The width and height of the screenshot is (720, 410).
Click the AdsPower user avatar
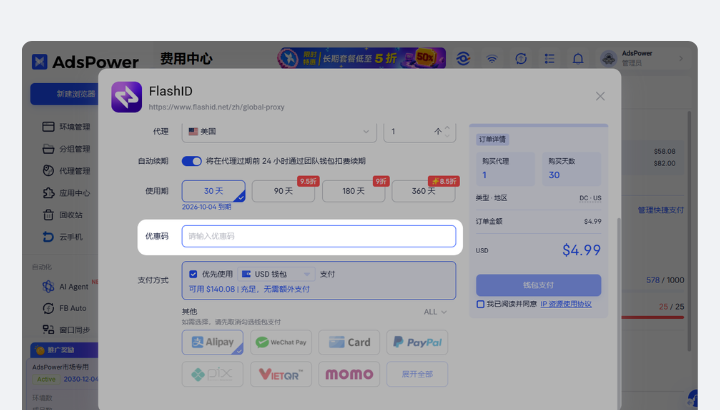pyautogui.click(x=609, y=59)
